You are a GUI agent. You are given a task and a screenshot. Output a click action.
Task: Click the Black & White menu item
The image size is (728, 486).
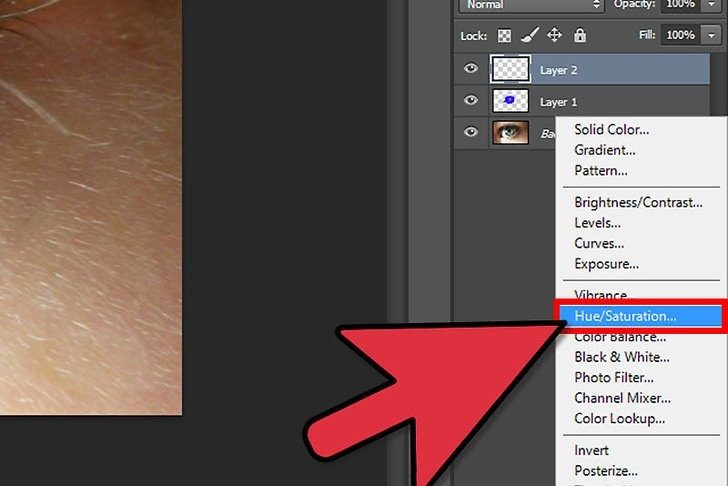coord(621,357)
